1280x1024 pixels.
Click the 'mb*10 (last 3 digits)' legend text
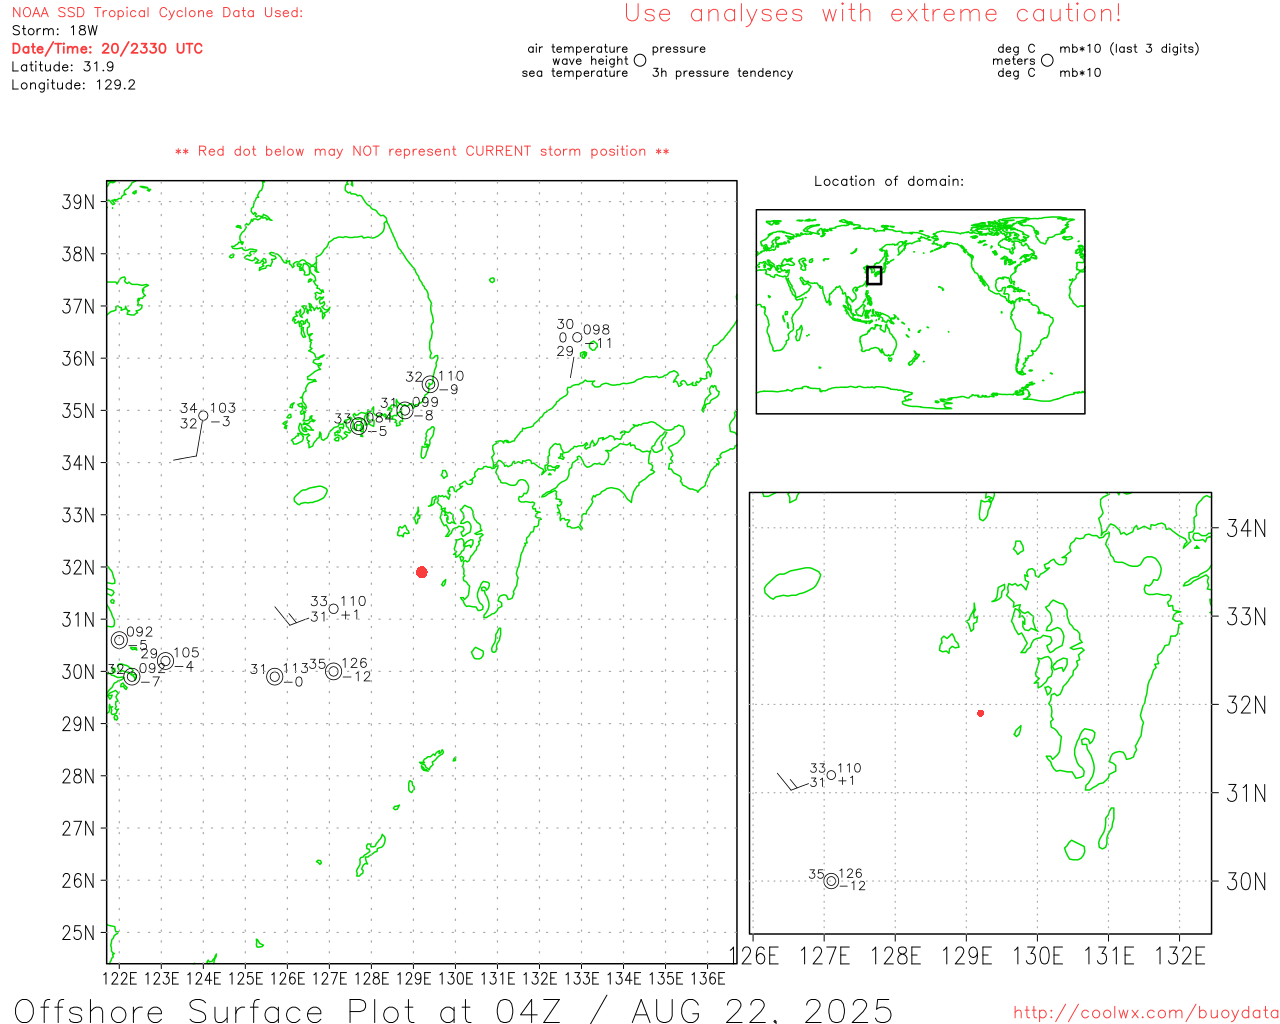[x=1129, y=49]
